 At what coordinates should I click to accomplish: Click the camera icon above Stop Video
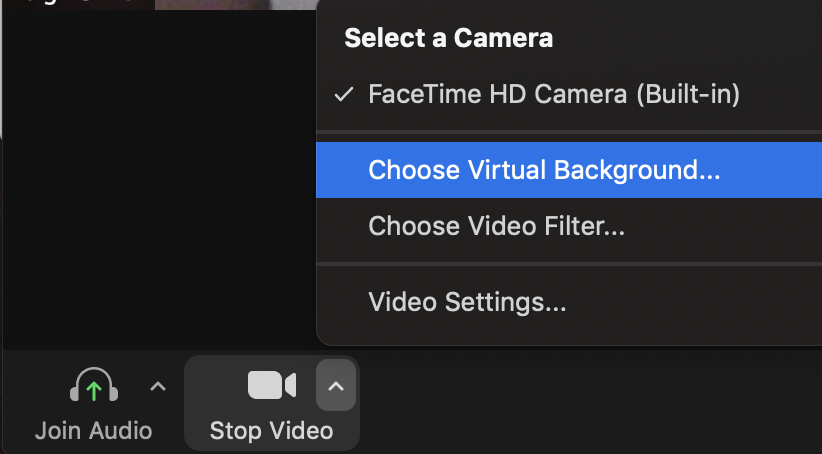click(x=272, y=385)
